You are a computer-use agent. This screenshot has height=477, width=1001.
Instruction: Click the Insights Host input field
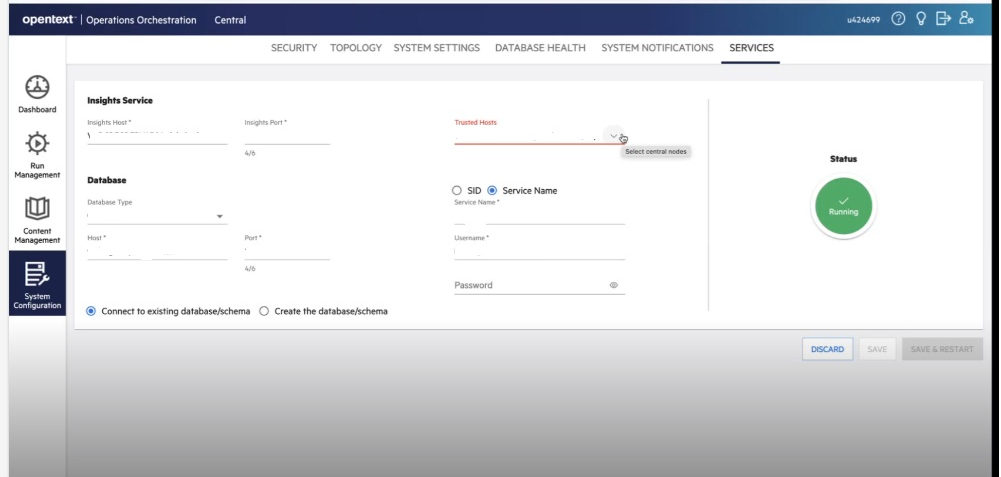(157, 135)
